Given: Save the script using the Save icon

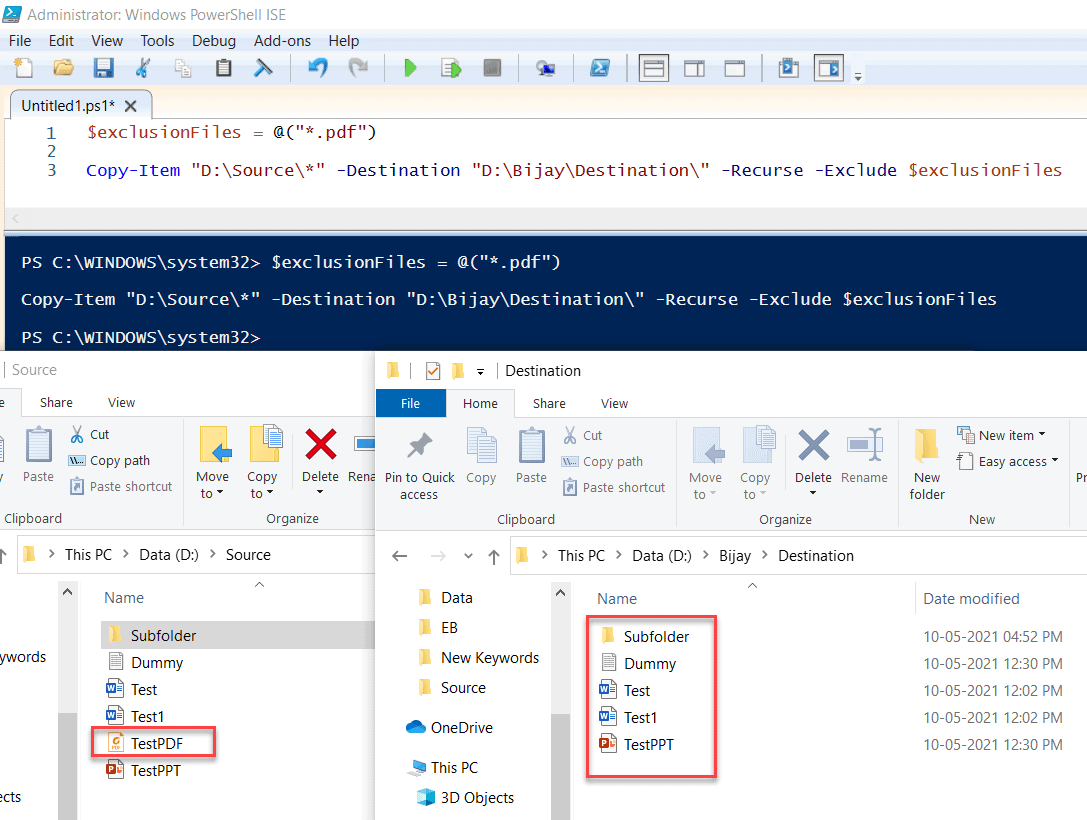Looking at the screenshot, I should pos(103,68).
